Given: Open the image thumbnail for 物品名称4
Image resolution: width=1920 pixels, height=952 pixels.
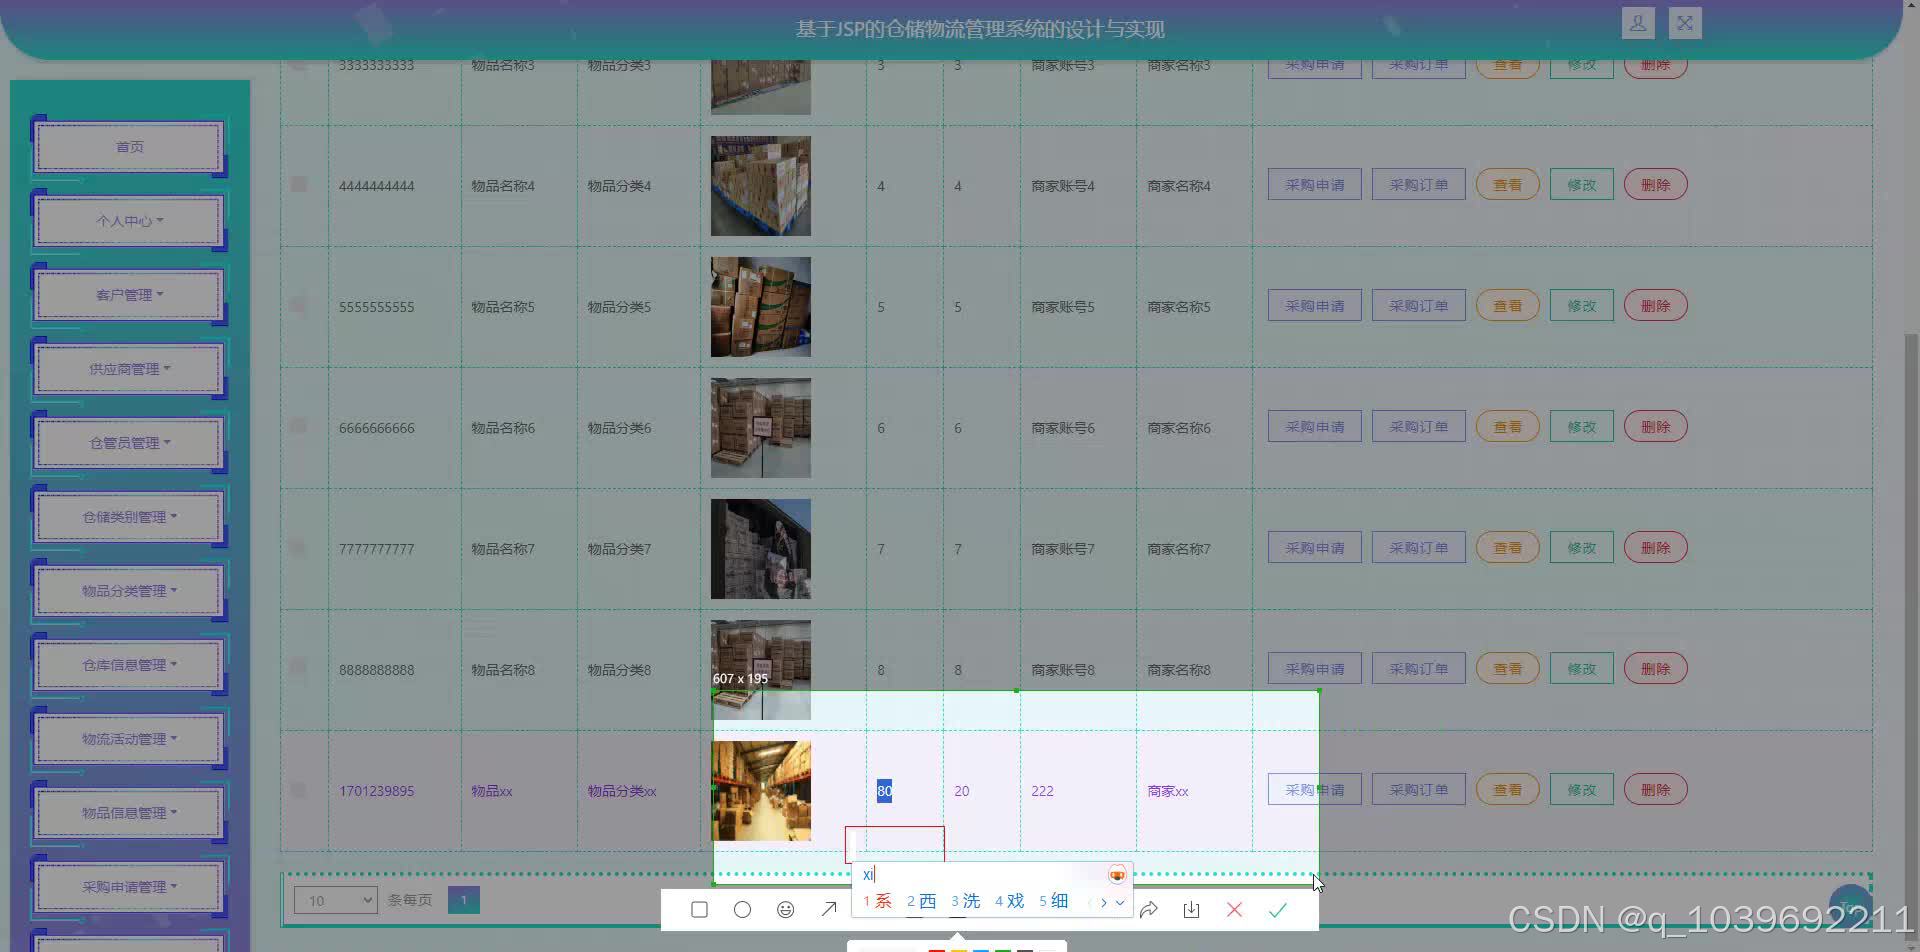Looking at the screenshot, I should (761, 186).
